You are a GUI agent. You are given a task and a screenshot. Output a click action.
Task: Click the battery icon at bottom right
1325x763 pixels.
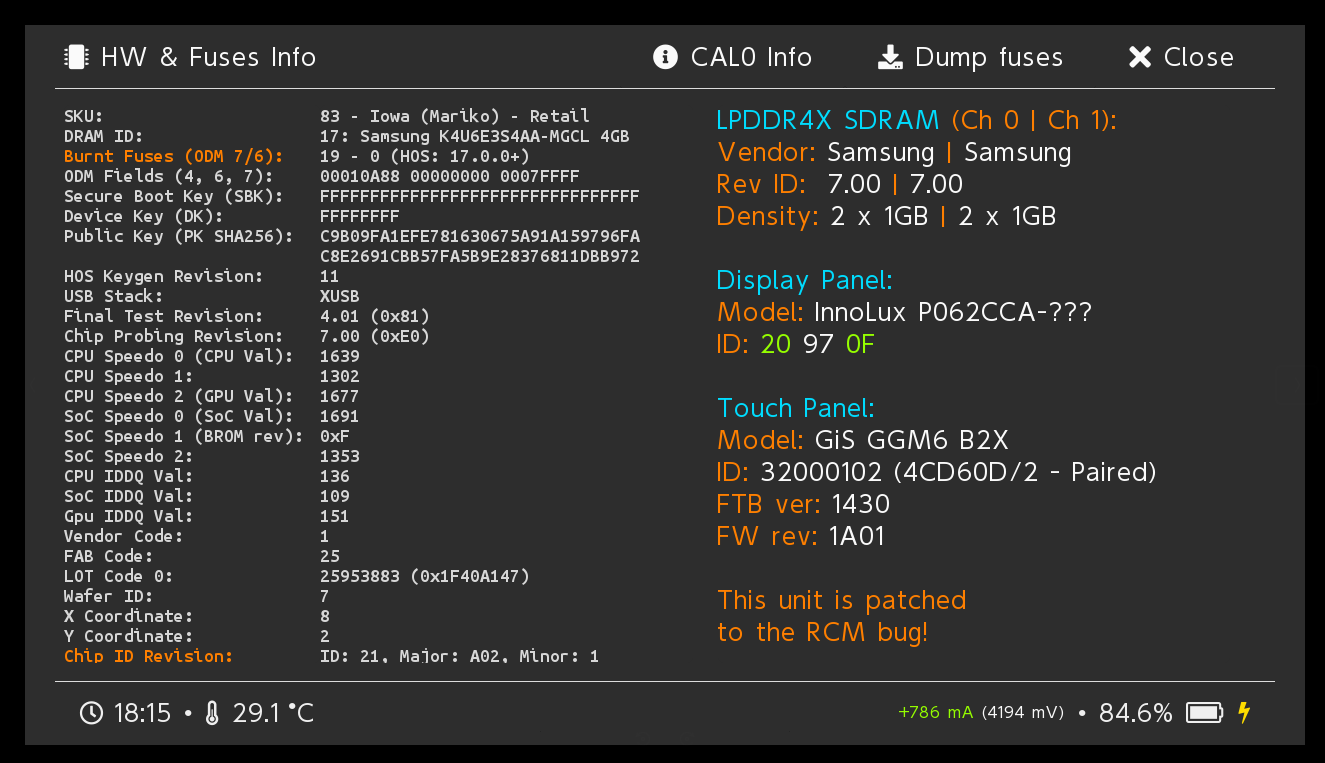click(x=1204, y=713)
